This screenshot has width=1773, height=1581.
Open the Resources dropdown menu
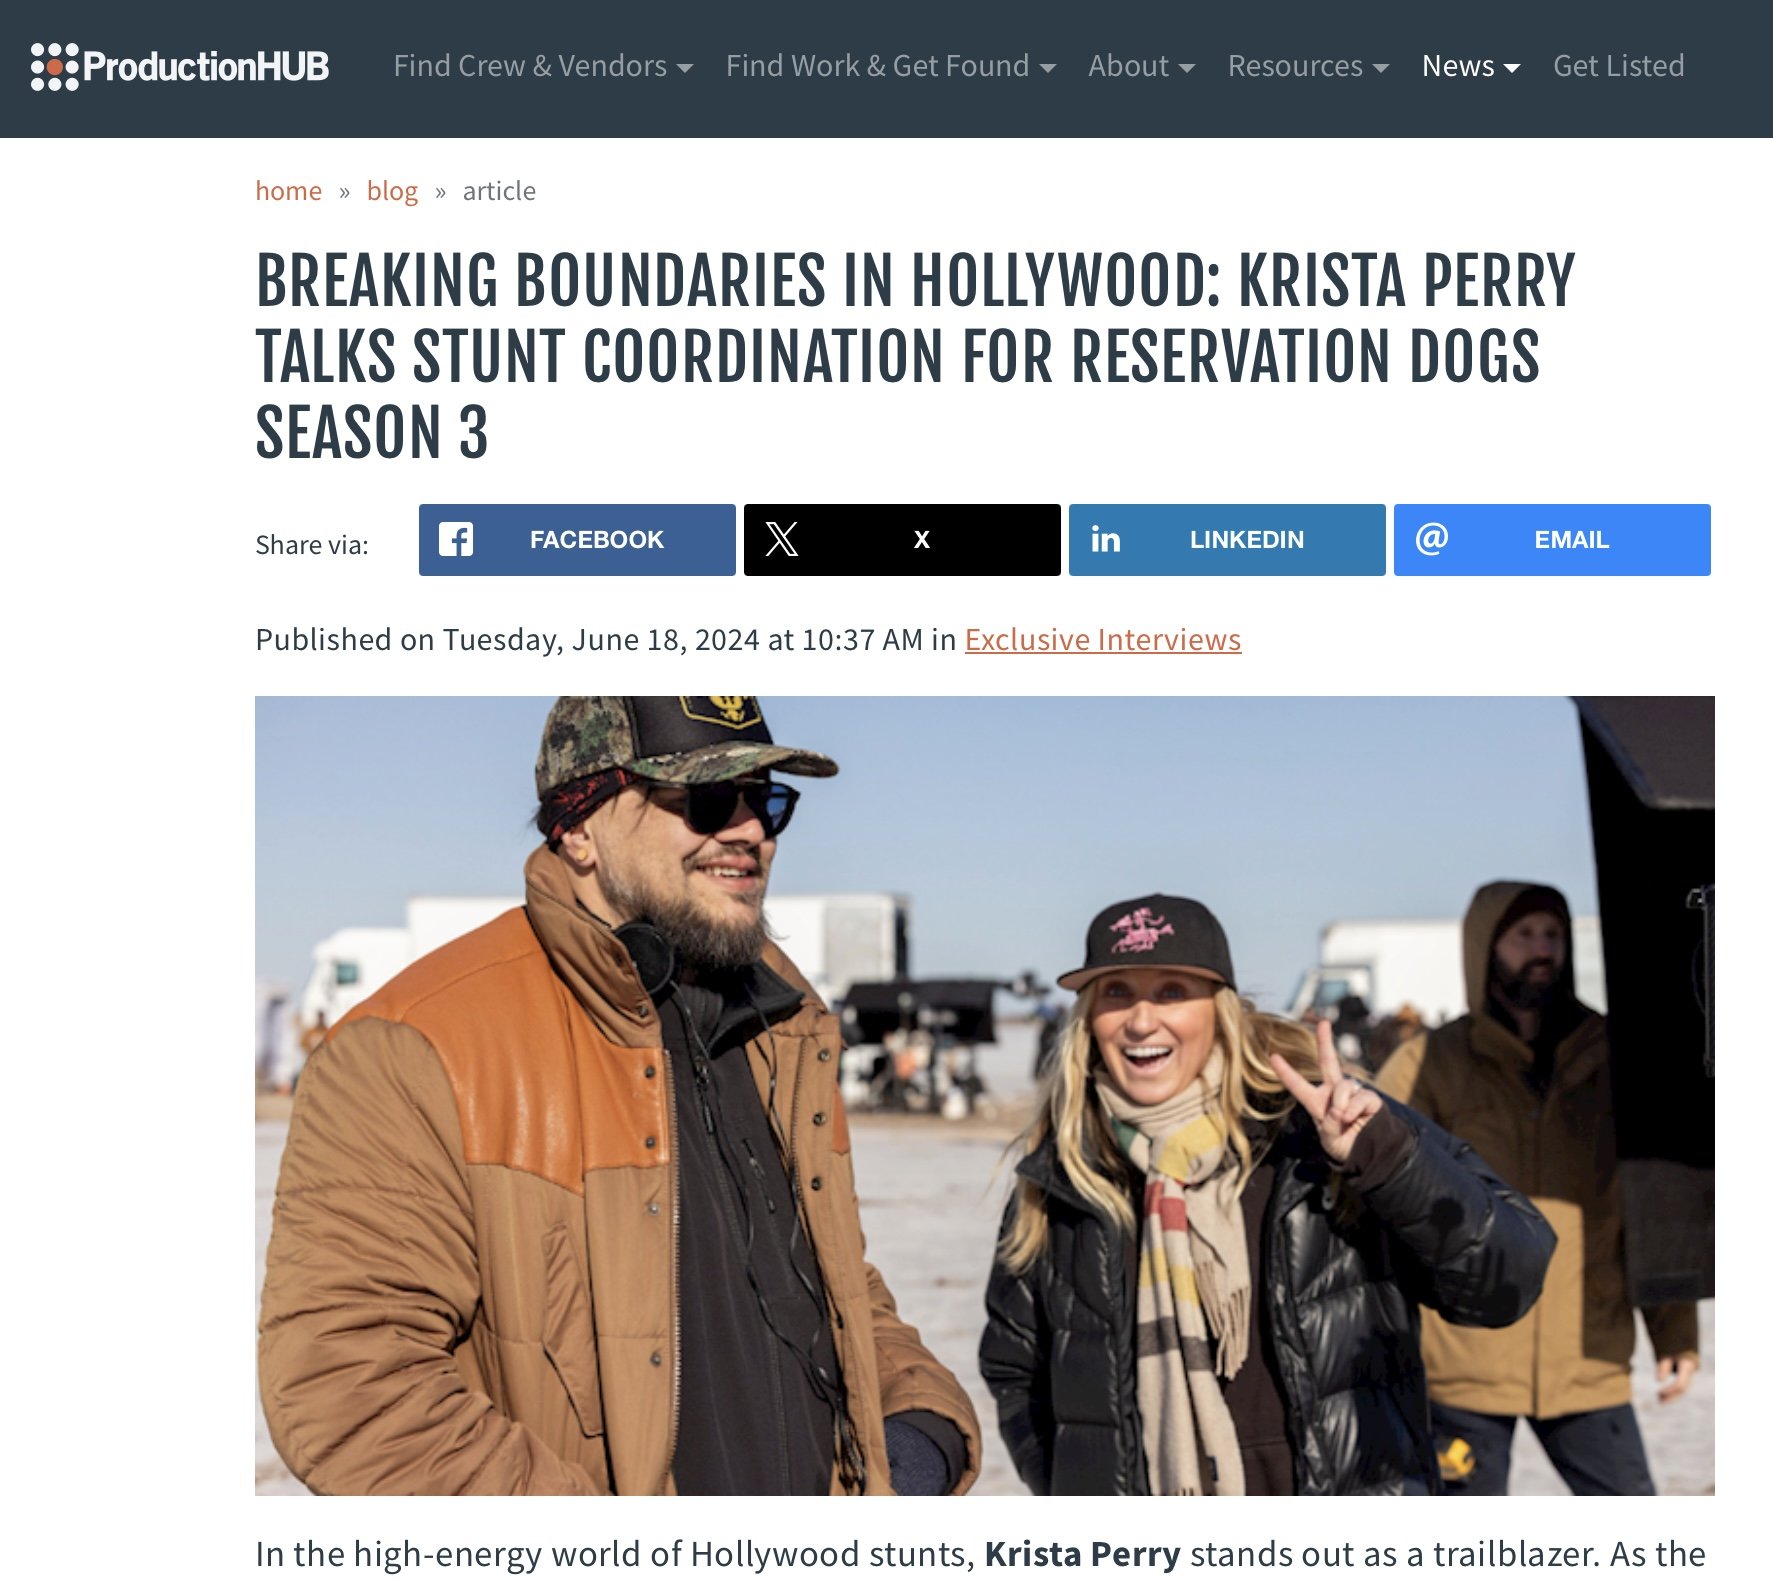[1308, 66]
